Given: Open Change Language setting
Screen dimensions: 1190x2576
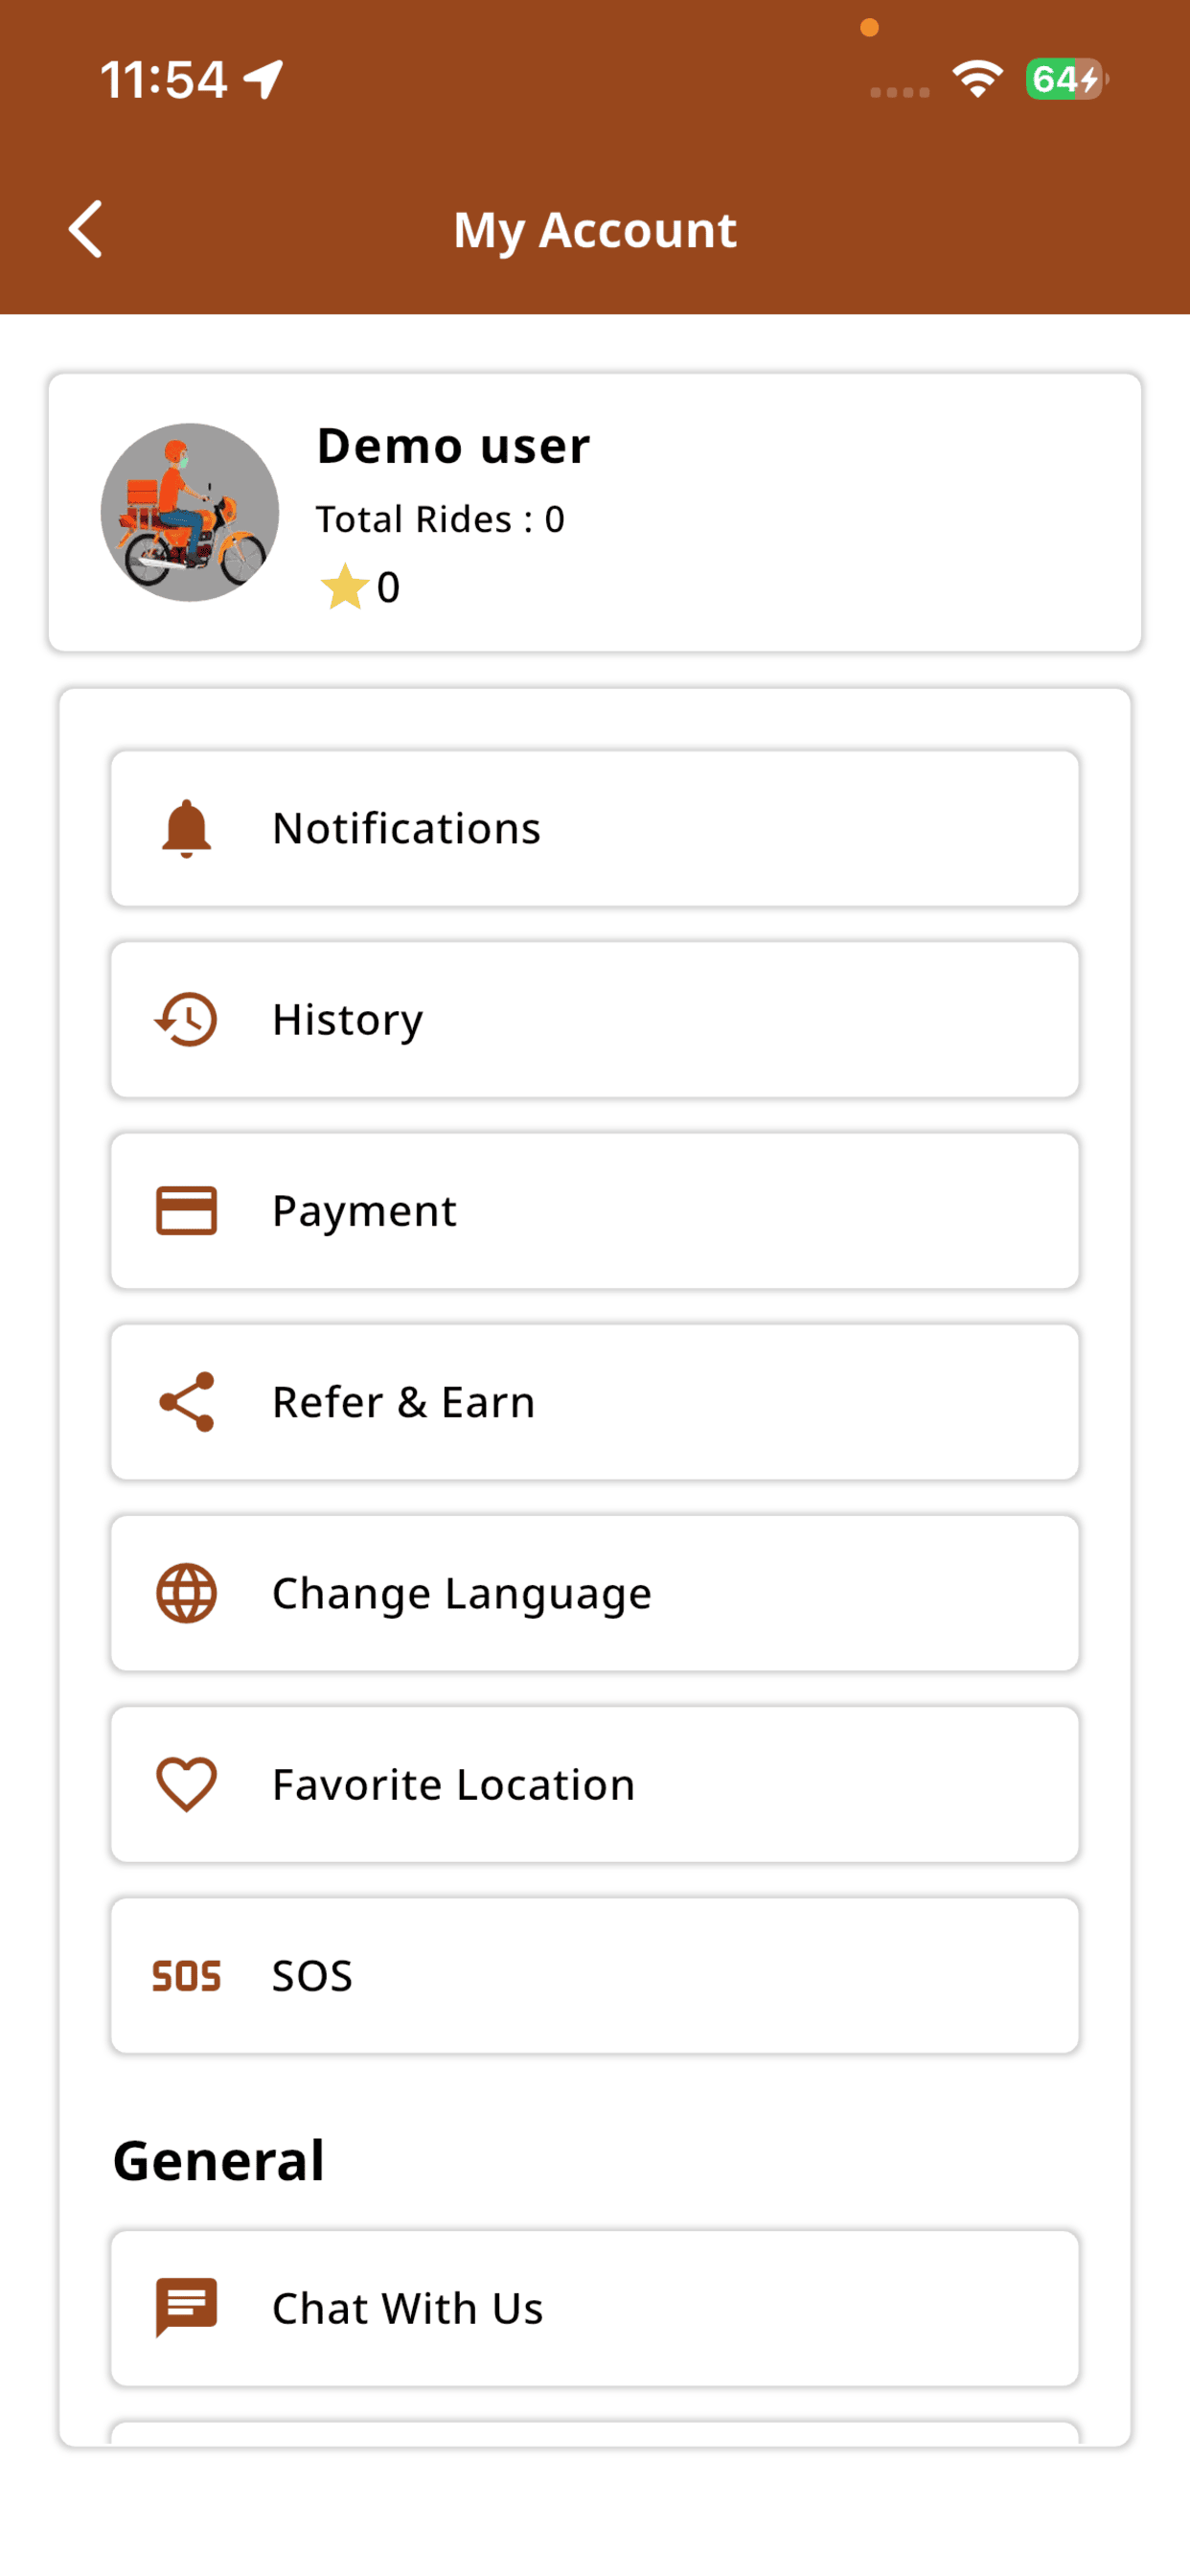Looking at the screenshot, I should point(595,1593).
